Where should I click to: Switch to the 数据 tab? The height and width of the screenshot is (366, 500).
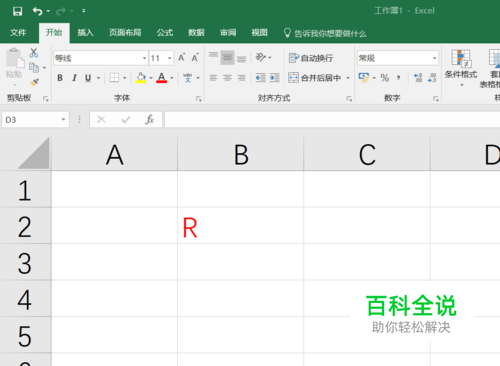pyautogui.click(x=196, y=32)
